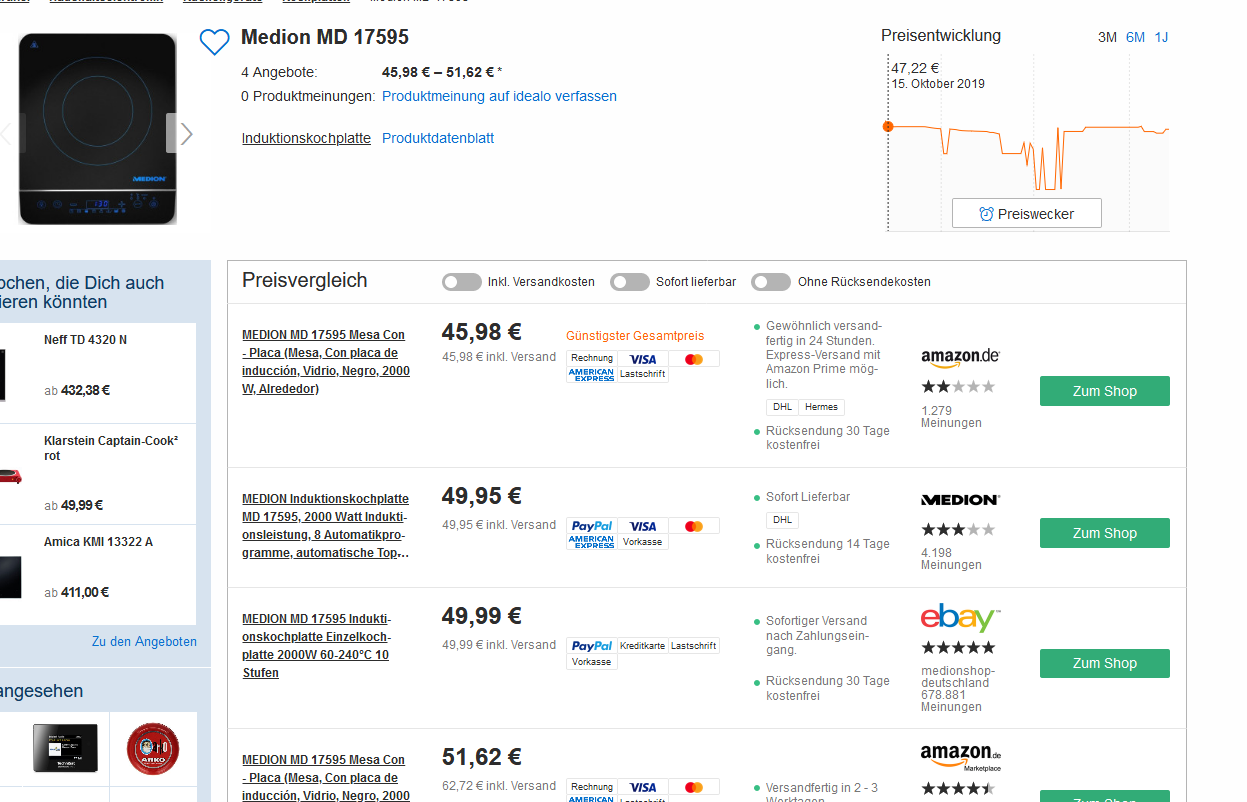Select 3M price history range
This screenshot has width=1247, height=802.
[x=1107, y=38]
